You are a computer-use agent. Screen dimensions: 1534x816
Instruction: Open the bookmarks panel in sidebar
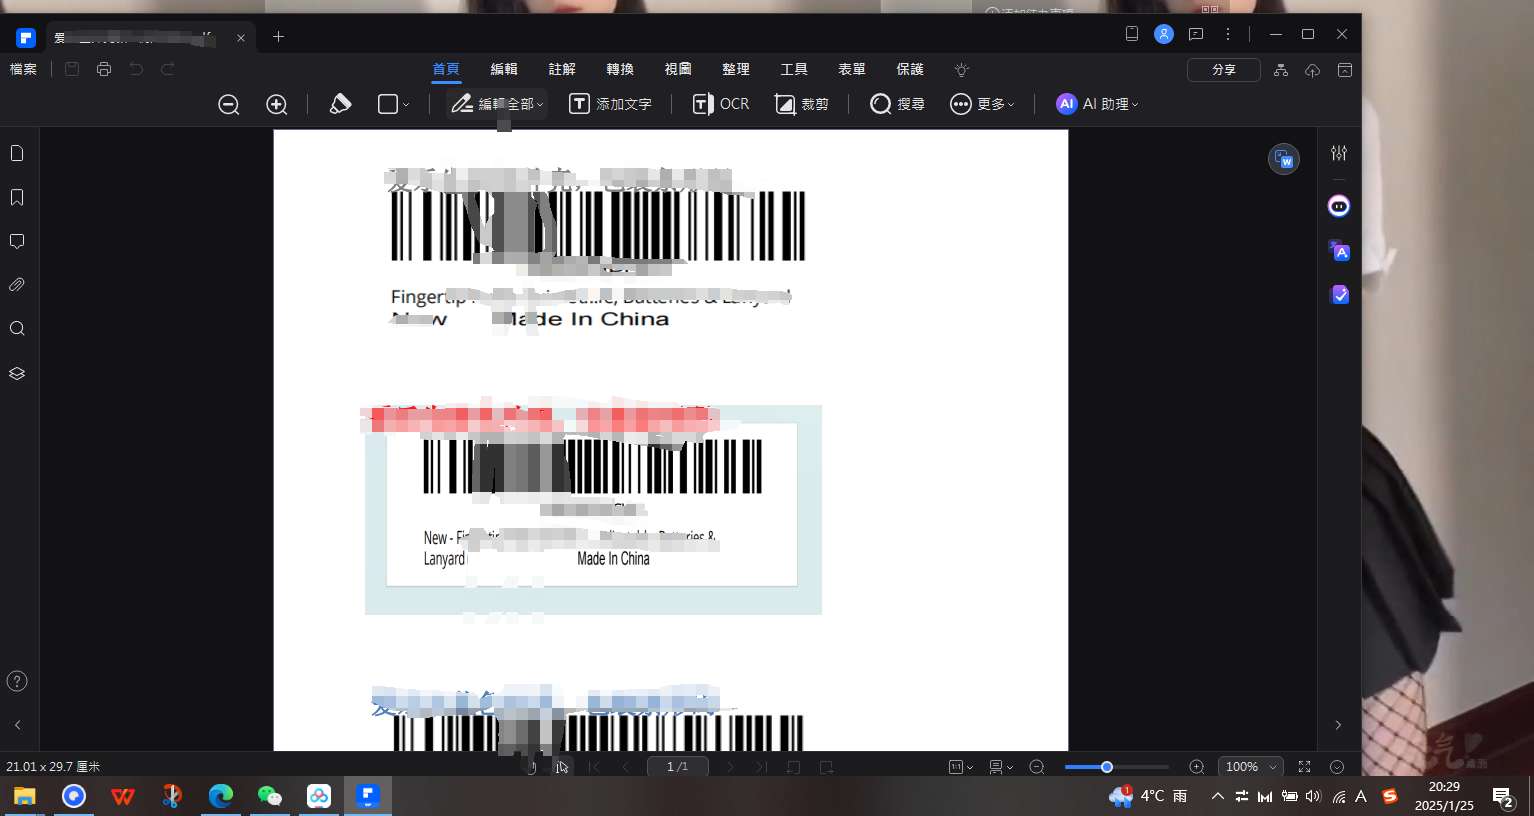17,197
